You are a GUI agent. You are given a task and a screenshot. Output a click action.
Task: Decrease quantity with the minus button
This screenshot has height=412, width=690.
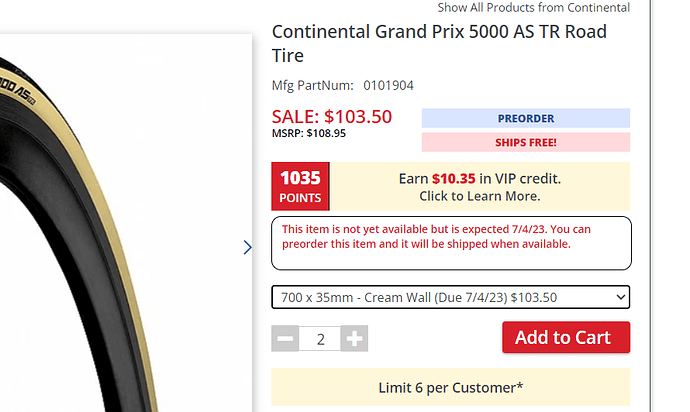285,338
